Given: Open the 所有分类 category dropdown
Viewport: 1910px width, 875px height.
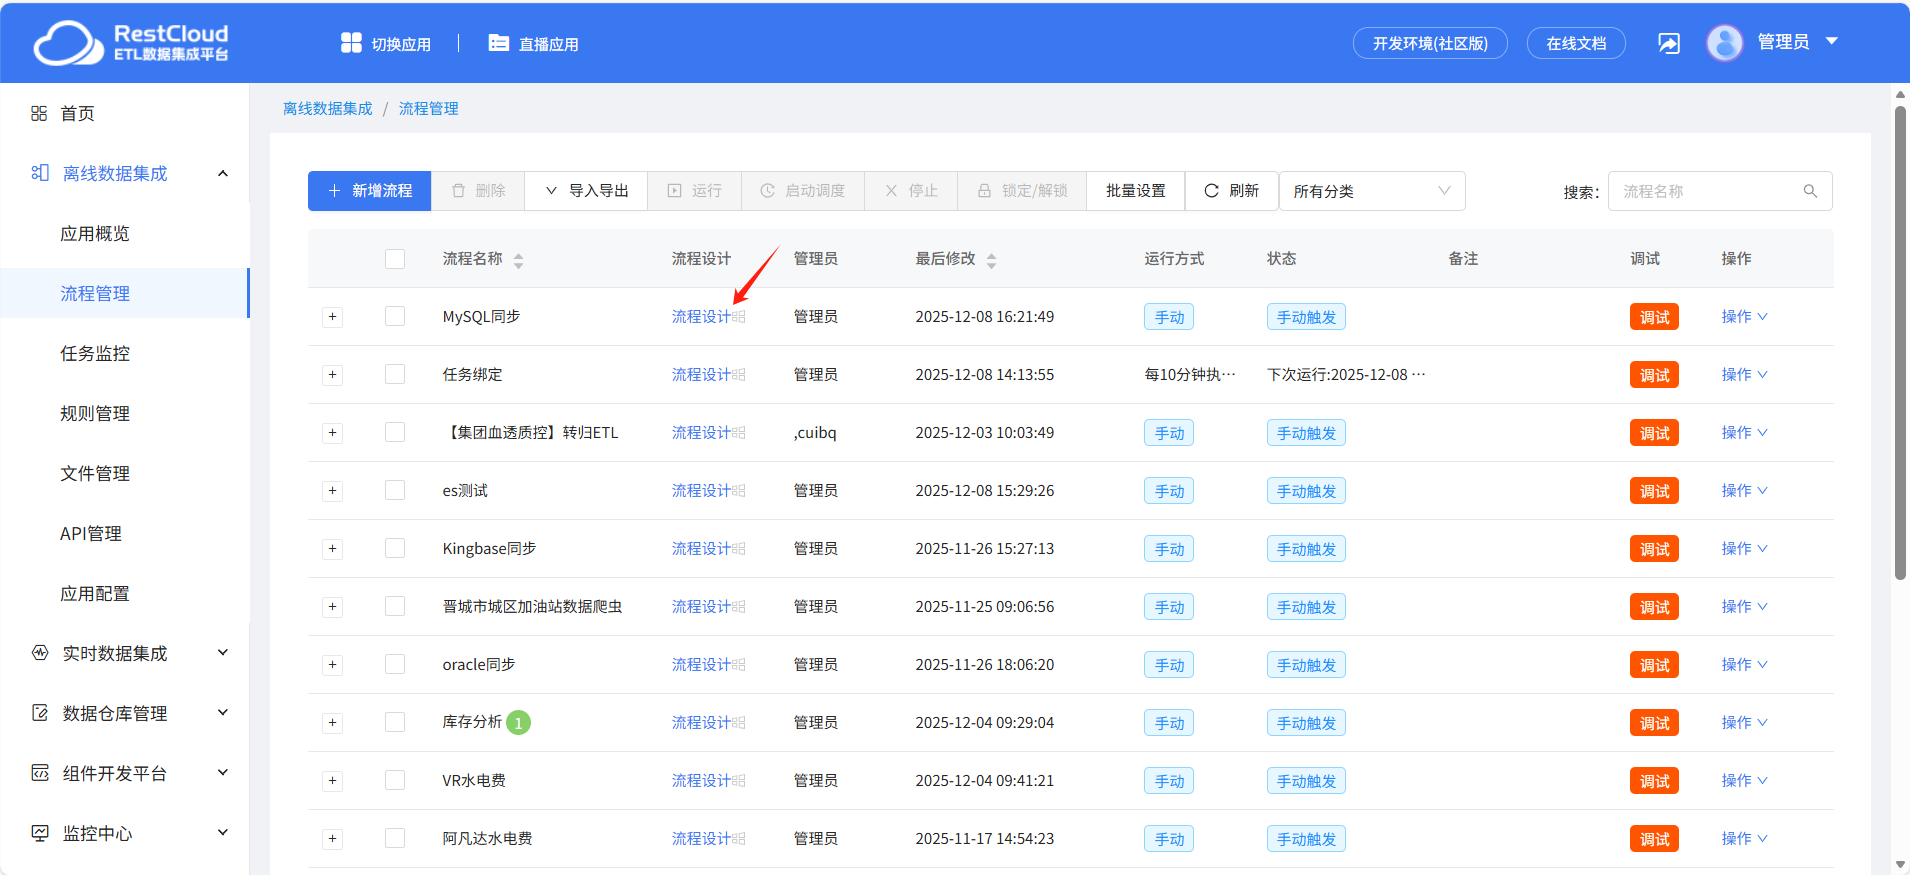Looking at the screenshot, I should 1372,191.
